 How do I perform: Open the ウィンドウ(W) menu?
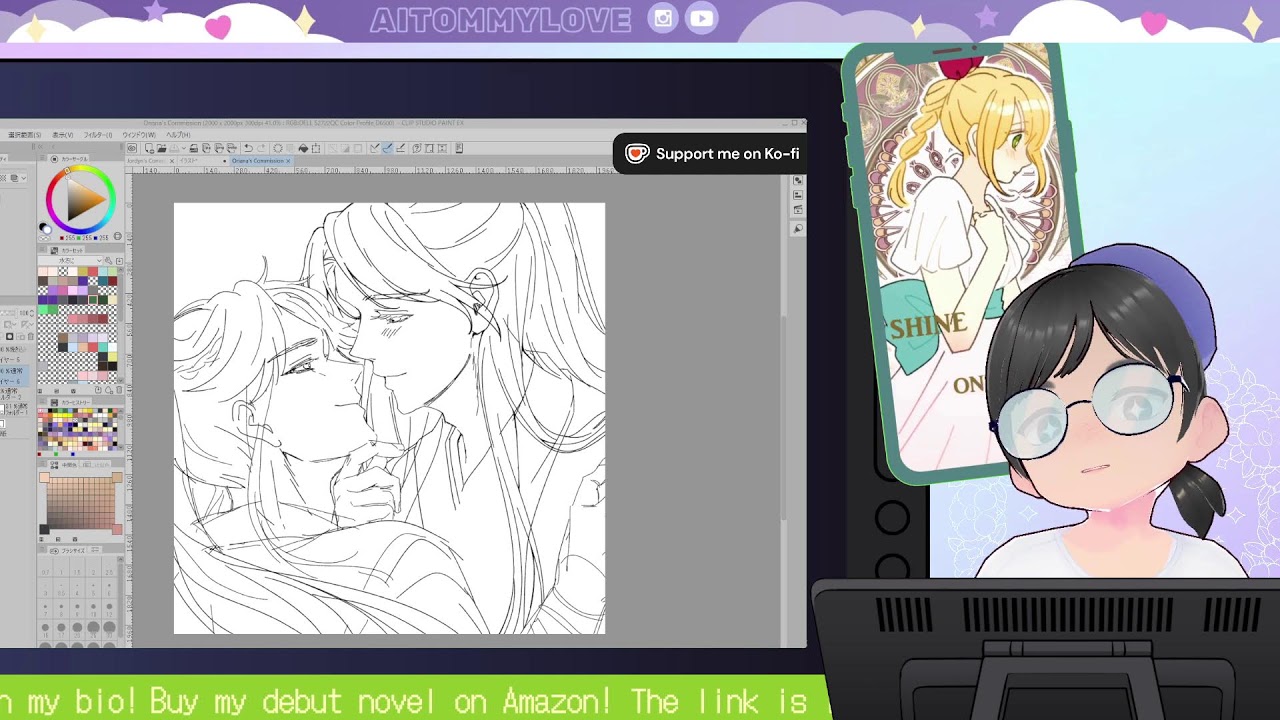[x=139, y=135]
